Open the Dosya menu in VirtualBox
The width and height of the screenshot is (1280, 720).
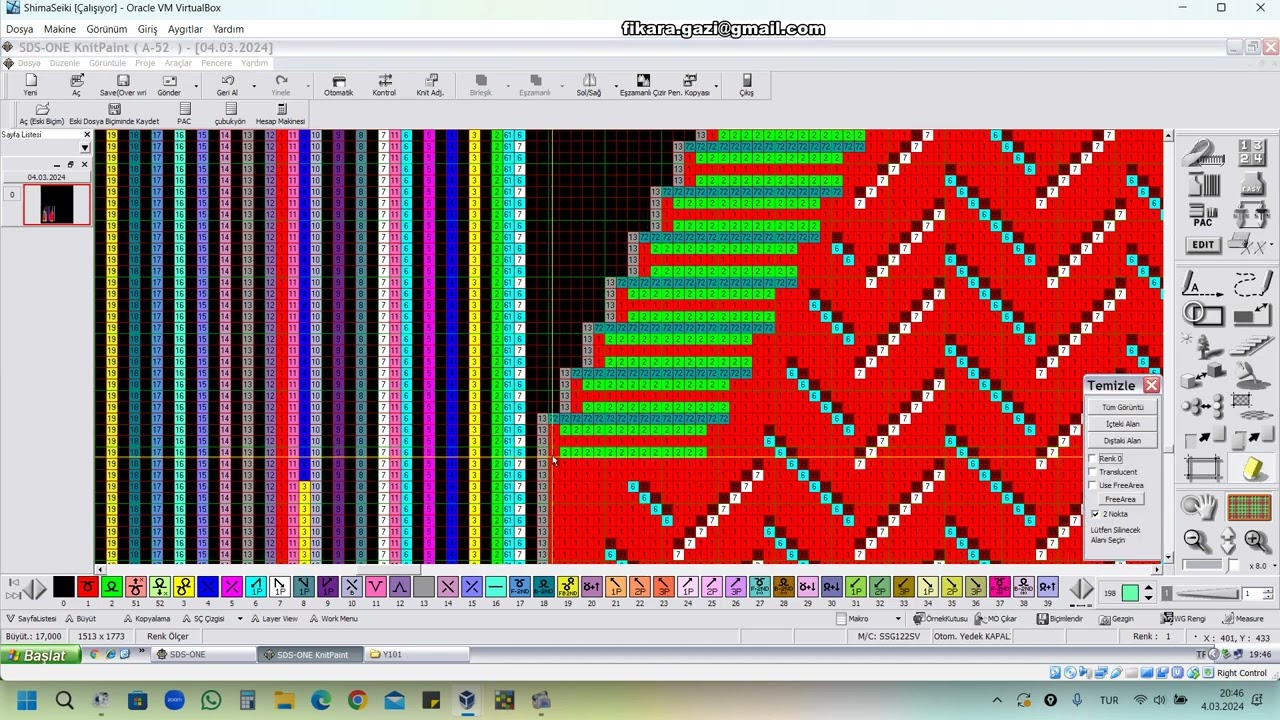(x=20, y=29)
